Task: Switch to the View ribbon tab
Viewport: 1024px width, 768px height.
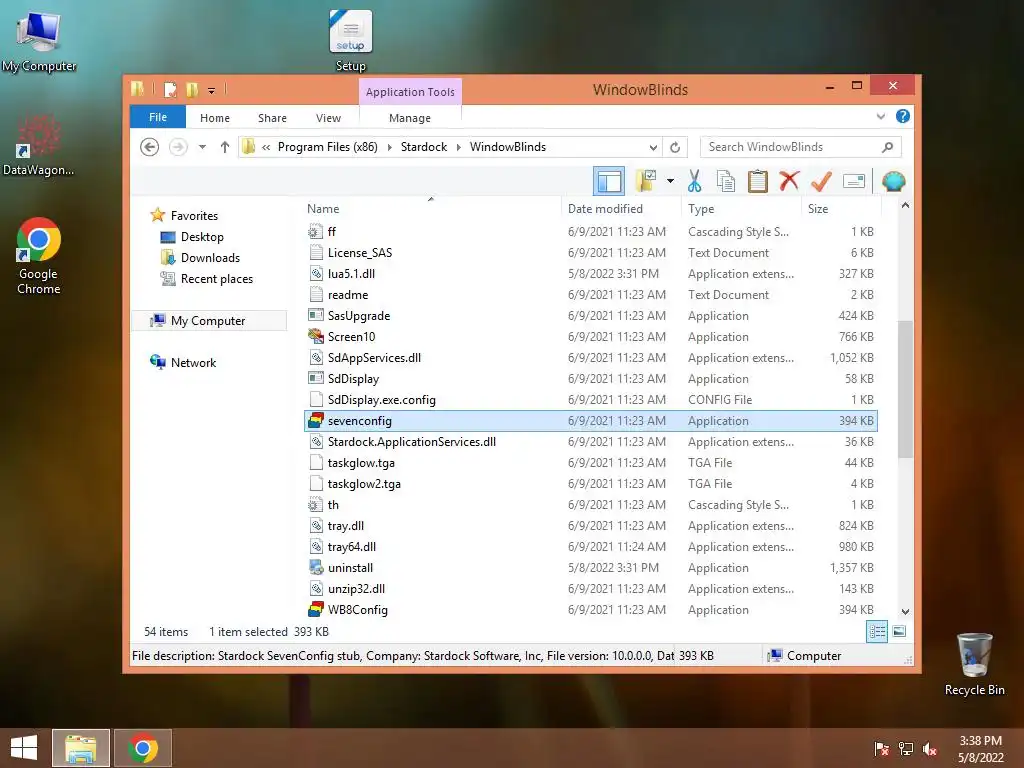Action: click(x=328, y=118)
